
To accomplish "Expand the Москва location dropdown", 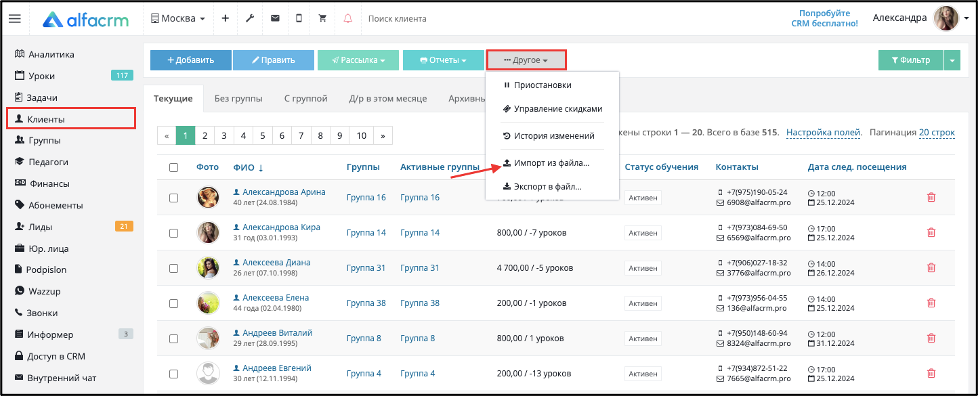I will (x=178, y=18).
